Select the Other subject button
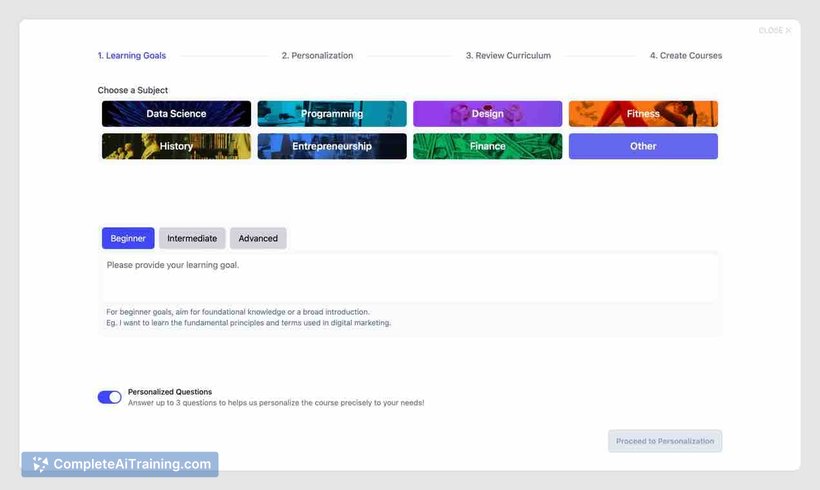This screenshot has height=490, width=820. click(x=643, y=146)
